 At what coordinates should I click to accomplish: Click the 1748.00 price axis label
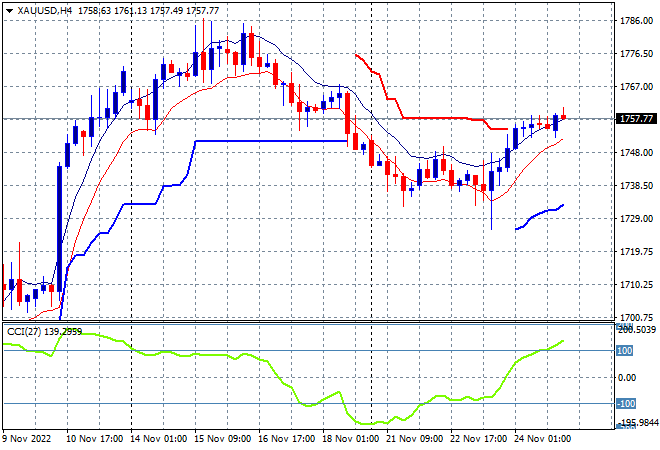(x=636, y=153)
